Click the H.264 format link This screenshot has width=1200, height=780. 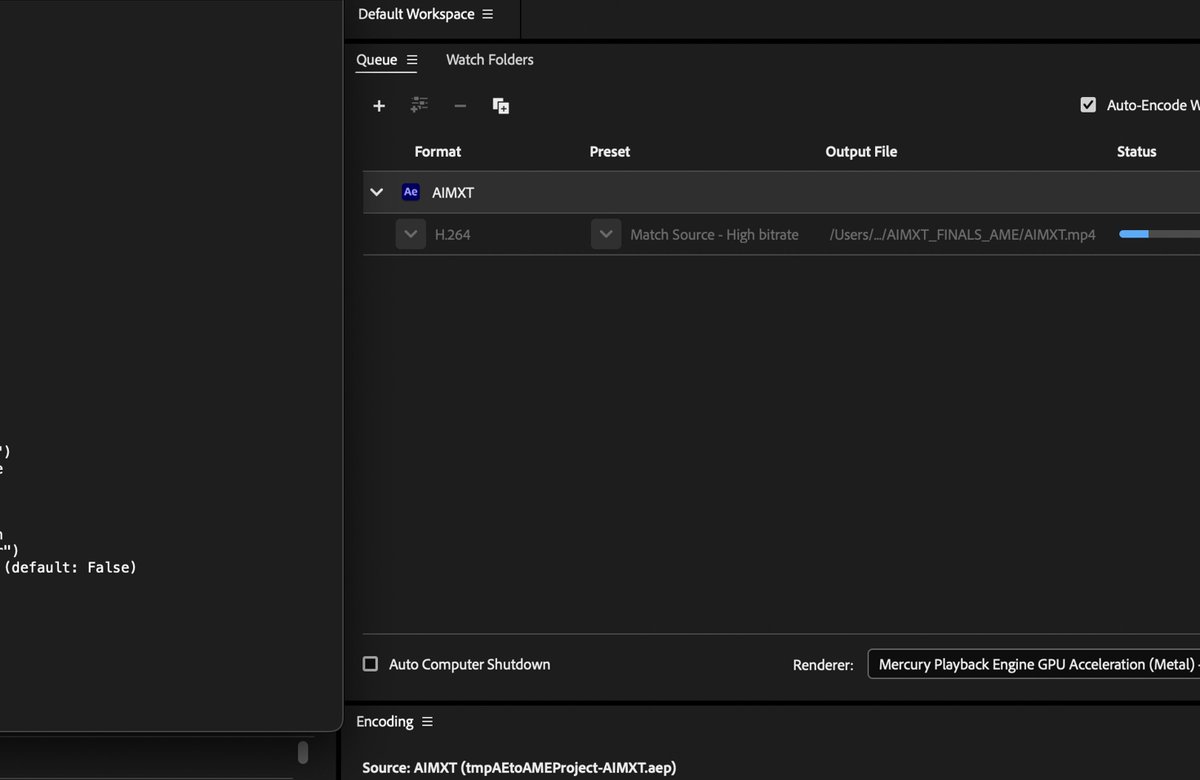[x=453, y=235]
